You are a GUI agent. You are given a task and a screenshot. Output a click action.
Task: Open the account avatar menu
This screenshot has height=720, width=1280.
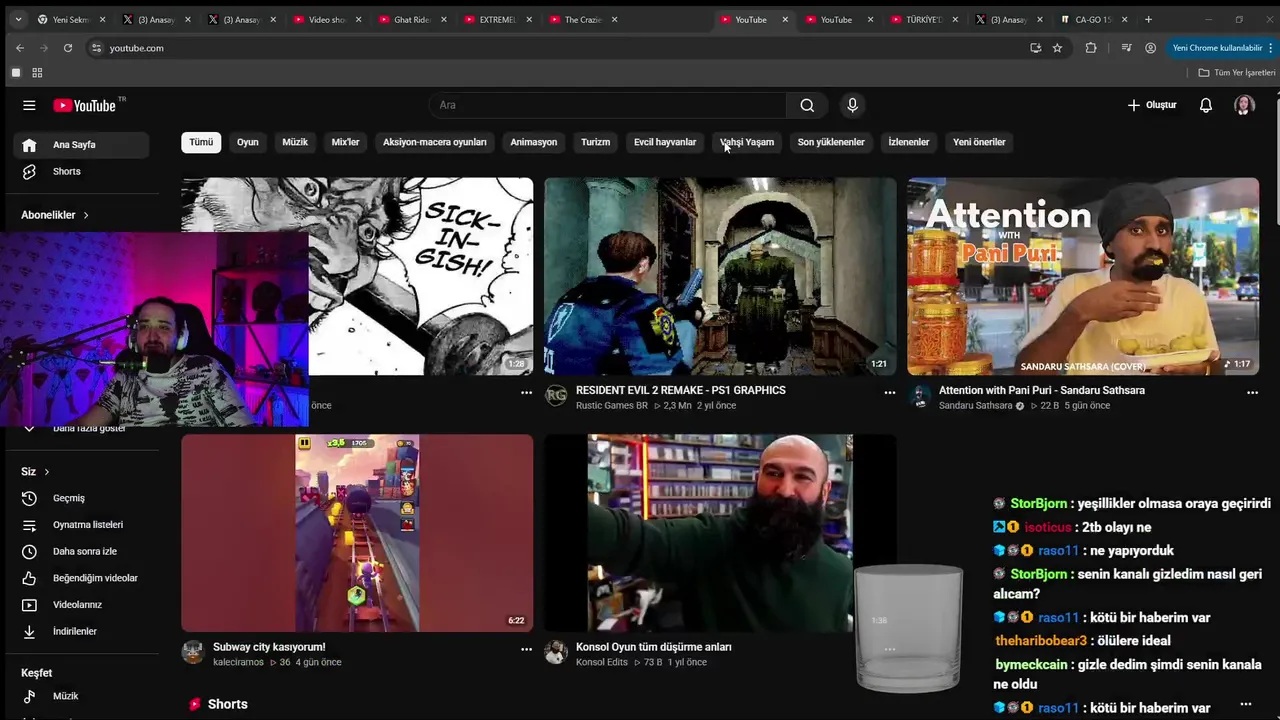point(1244,105)
